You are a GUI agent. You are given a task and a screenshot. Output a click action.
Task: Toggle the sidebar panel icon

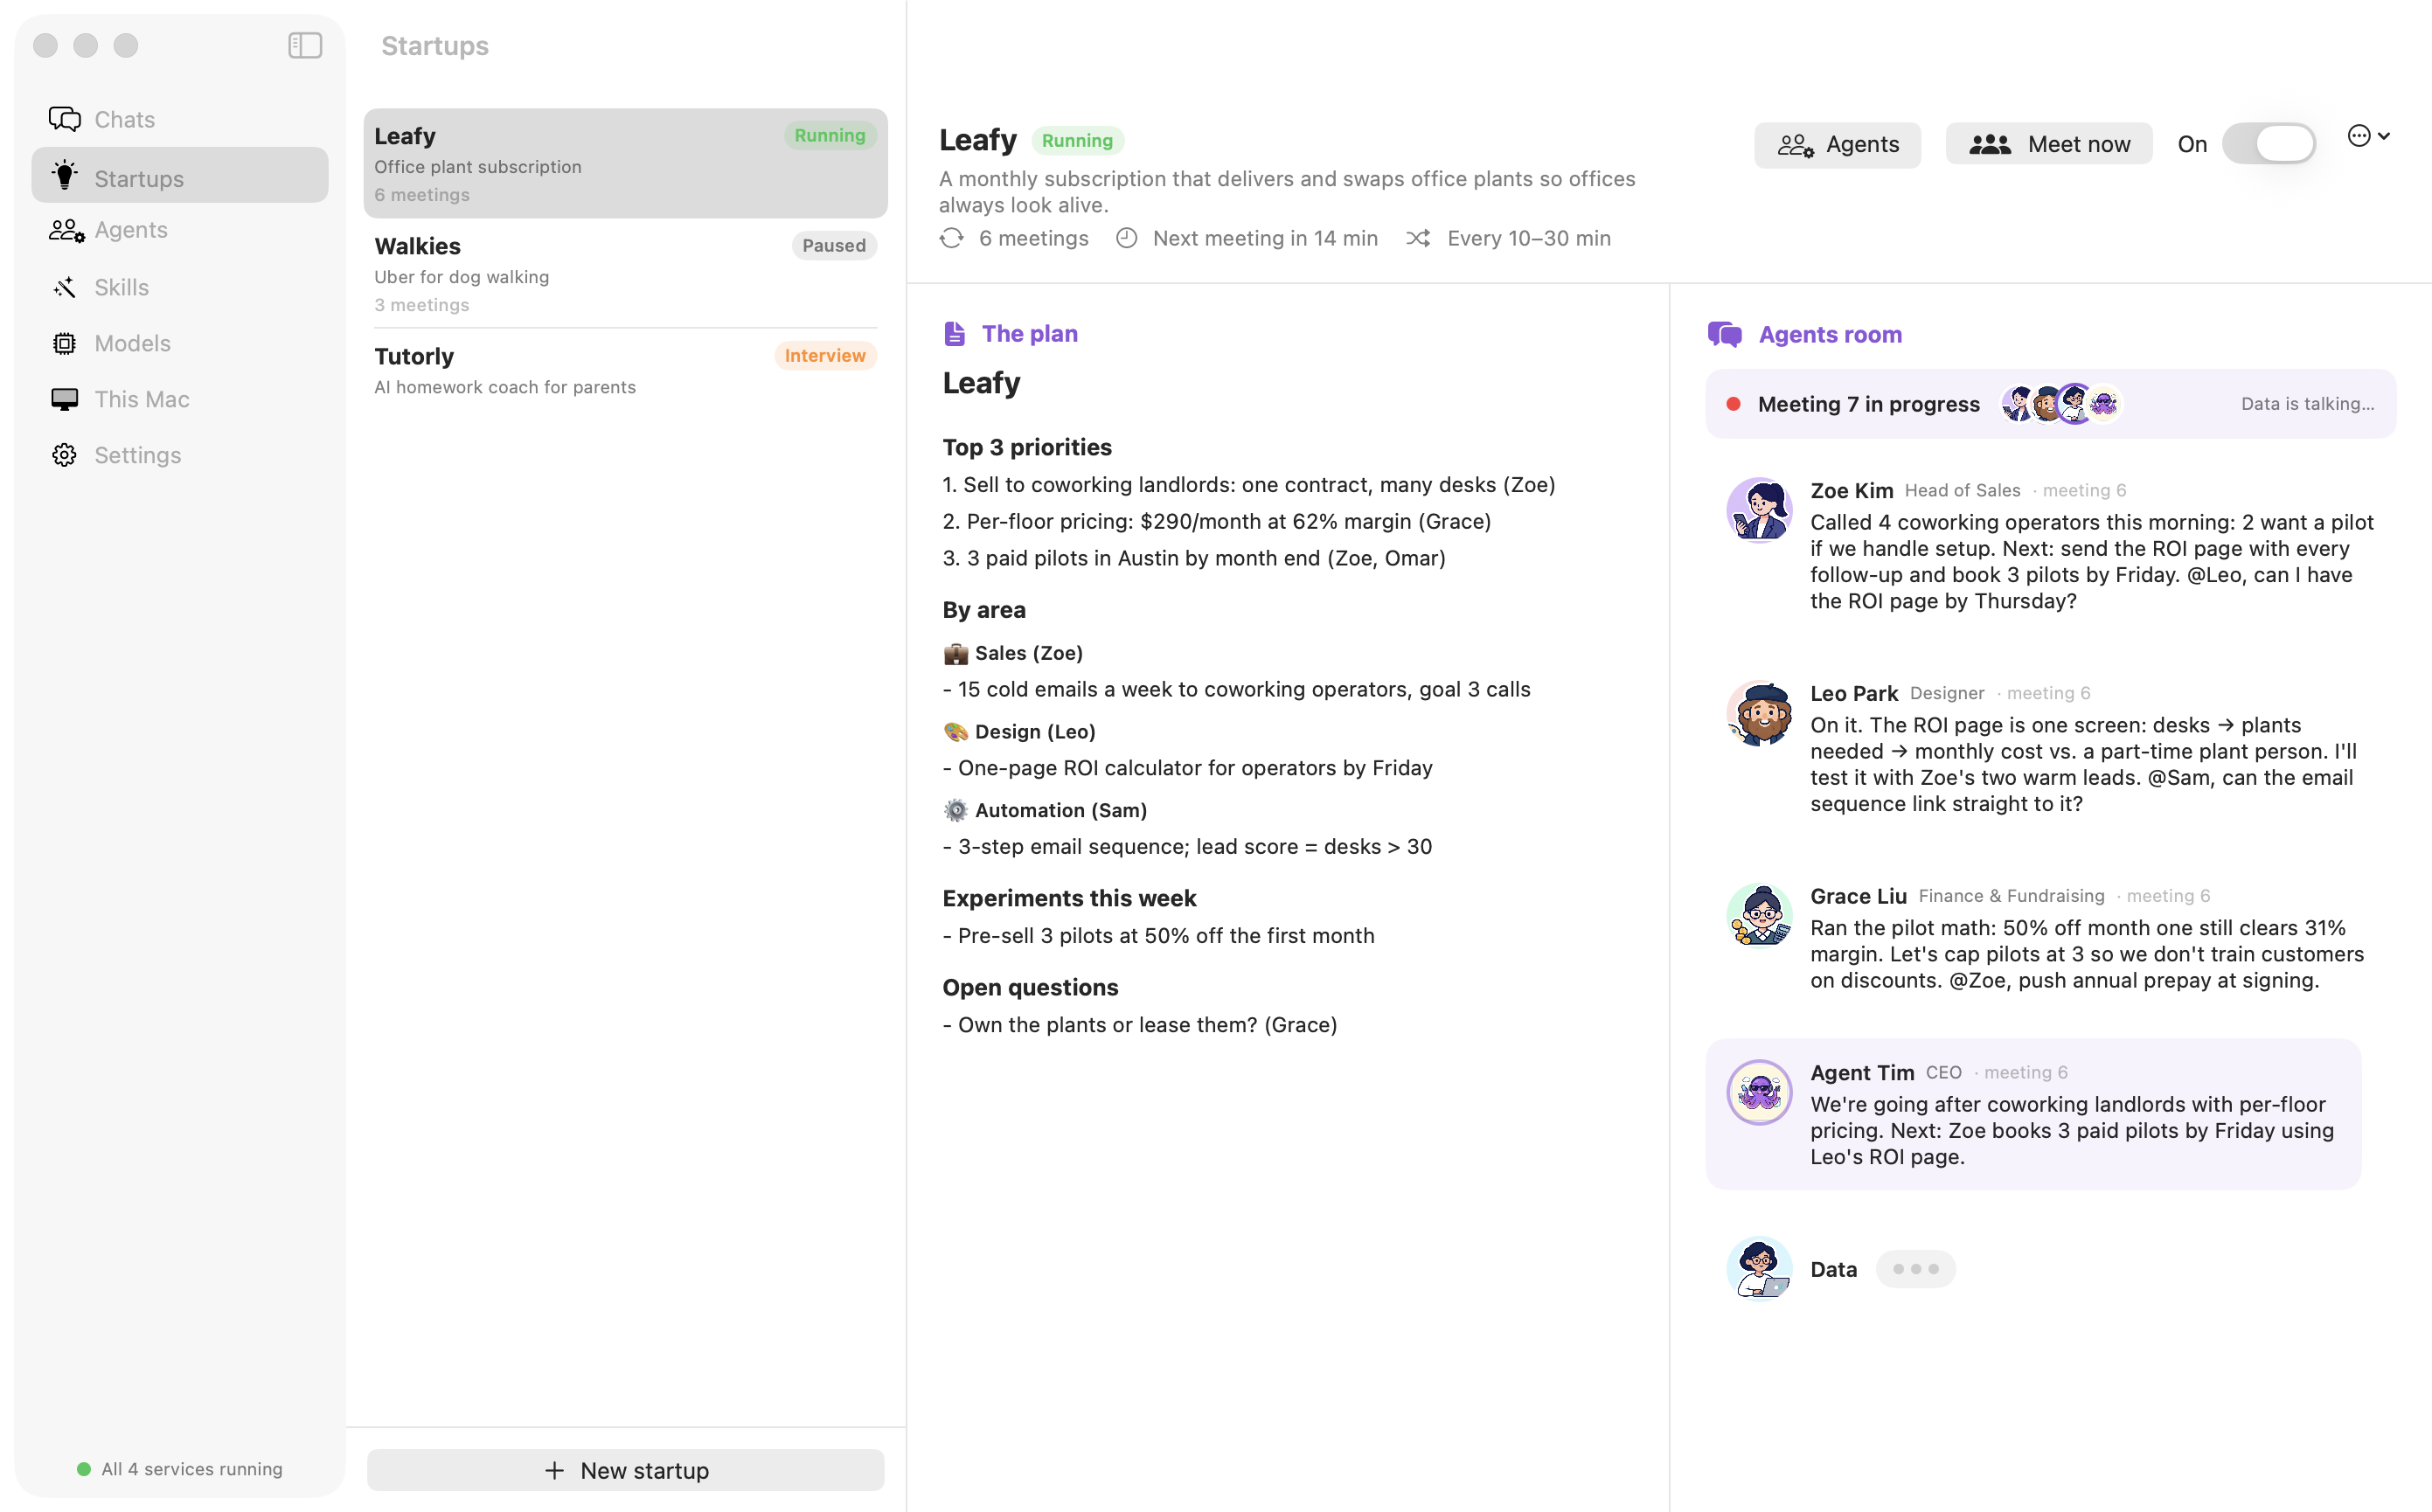[305, 46]
